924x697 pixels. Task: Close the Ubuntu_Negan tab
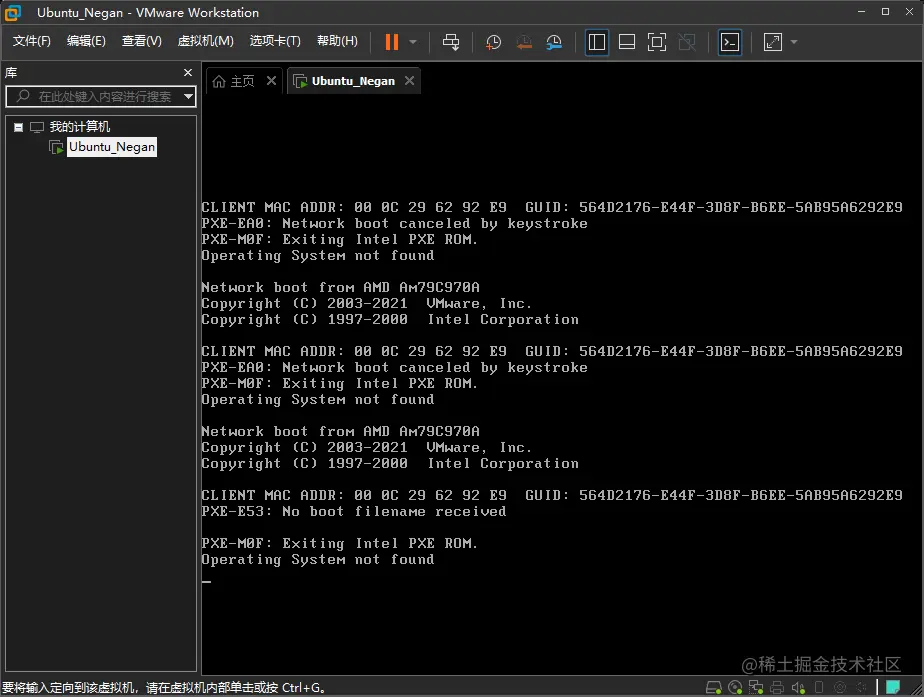[x=410, y=81]
